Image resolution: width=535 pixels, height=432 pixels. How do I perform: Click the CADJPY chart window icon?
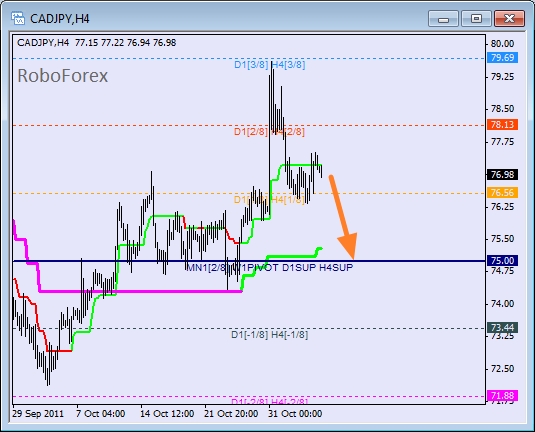(x=17, y=18)
